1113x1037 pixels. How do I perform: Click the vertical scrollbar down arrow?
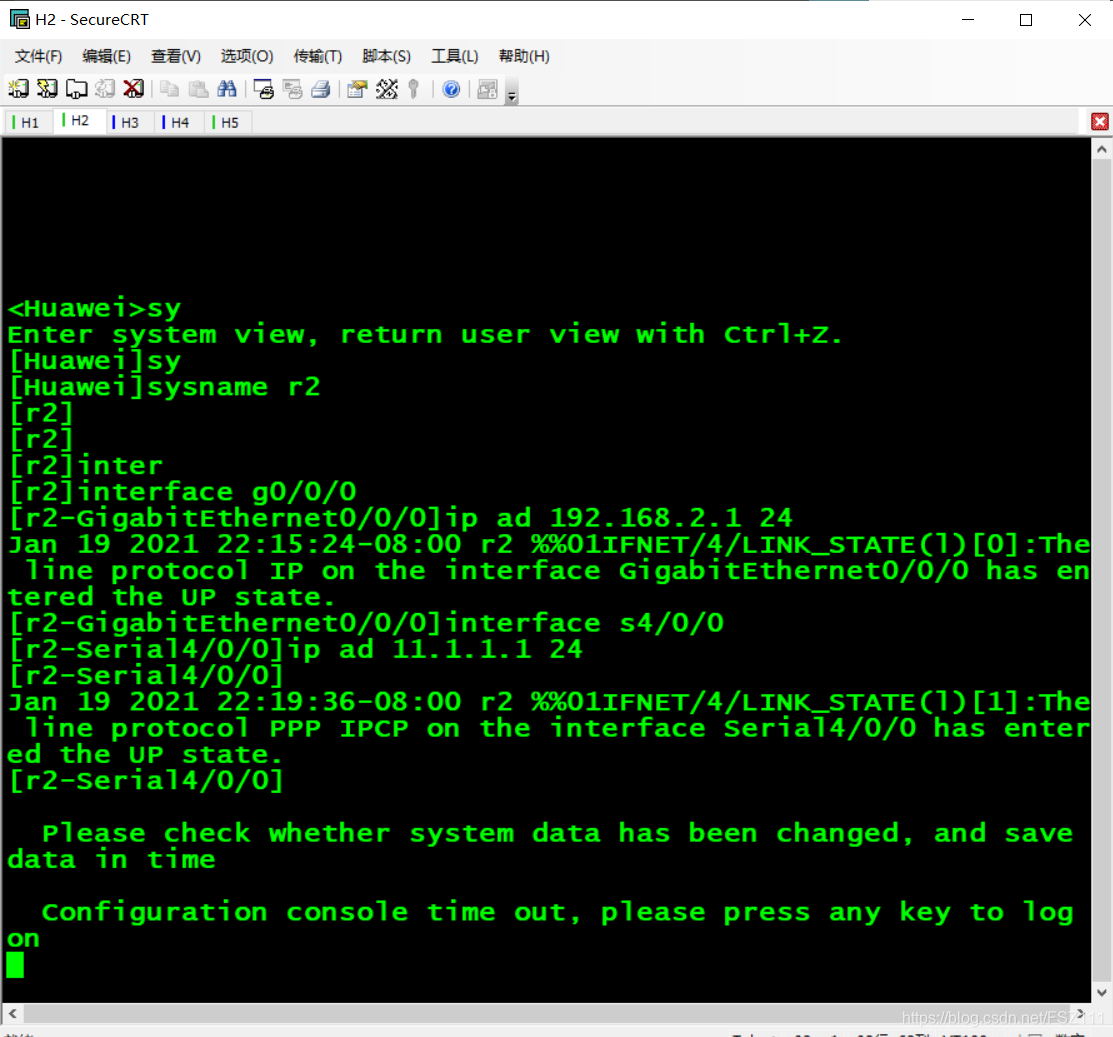click(1101, 992)
